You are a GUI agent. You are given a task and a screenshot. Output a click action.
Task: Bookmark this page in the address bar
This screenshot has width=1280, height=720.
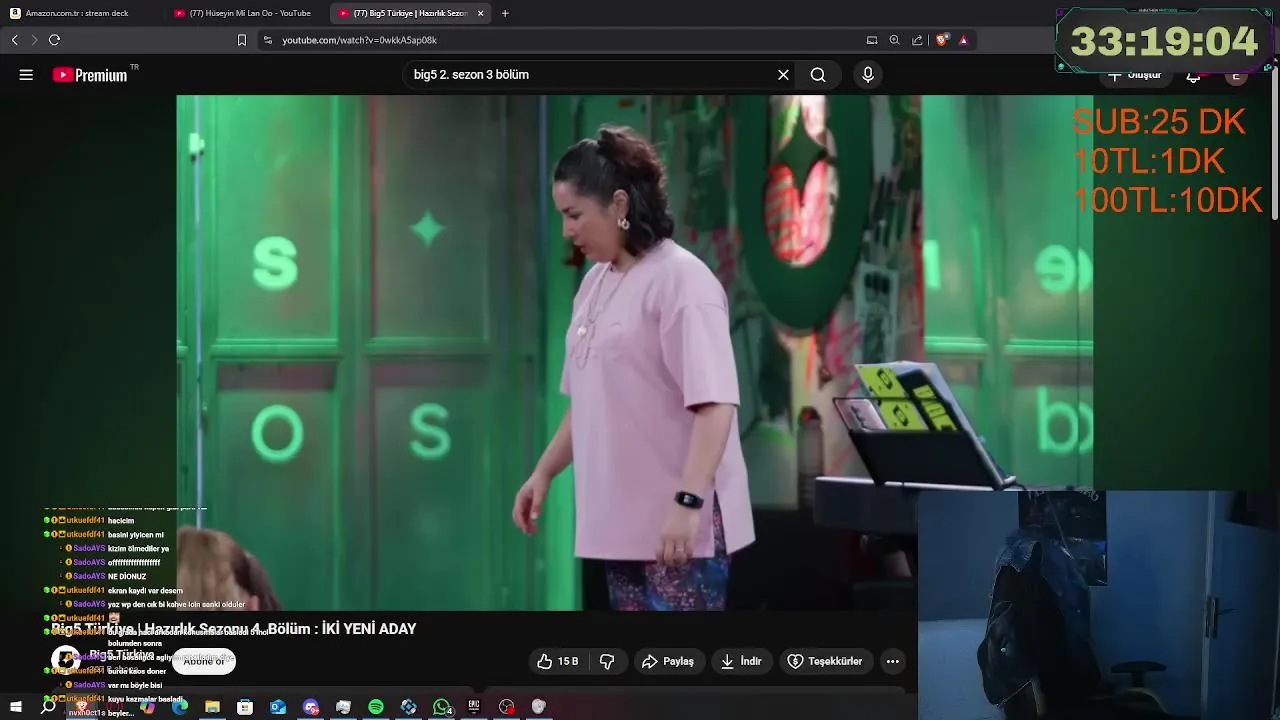tap(241, 40)
